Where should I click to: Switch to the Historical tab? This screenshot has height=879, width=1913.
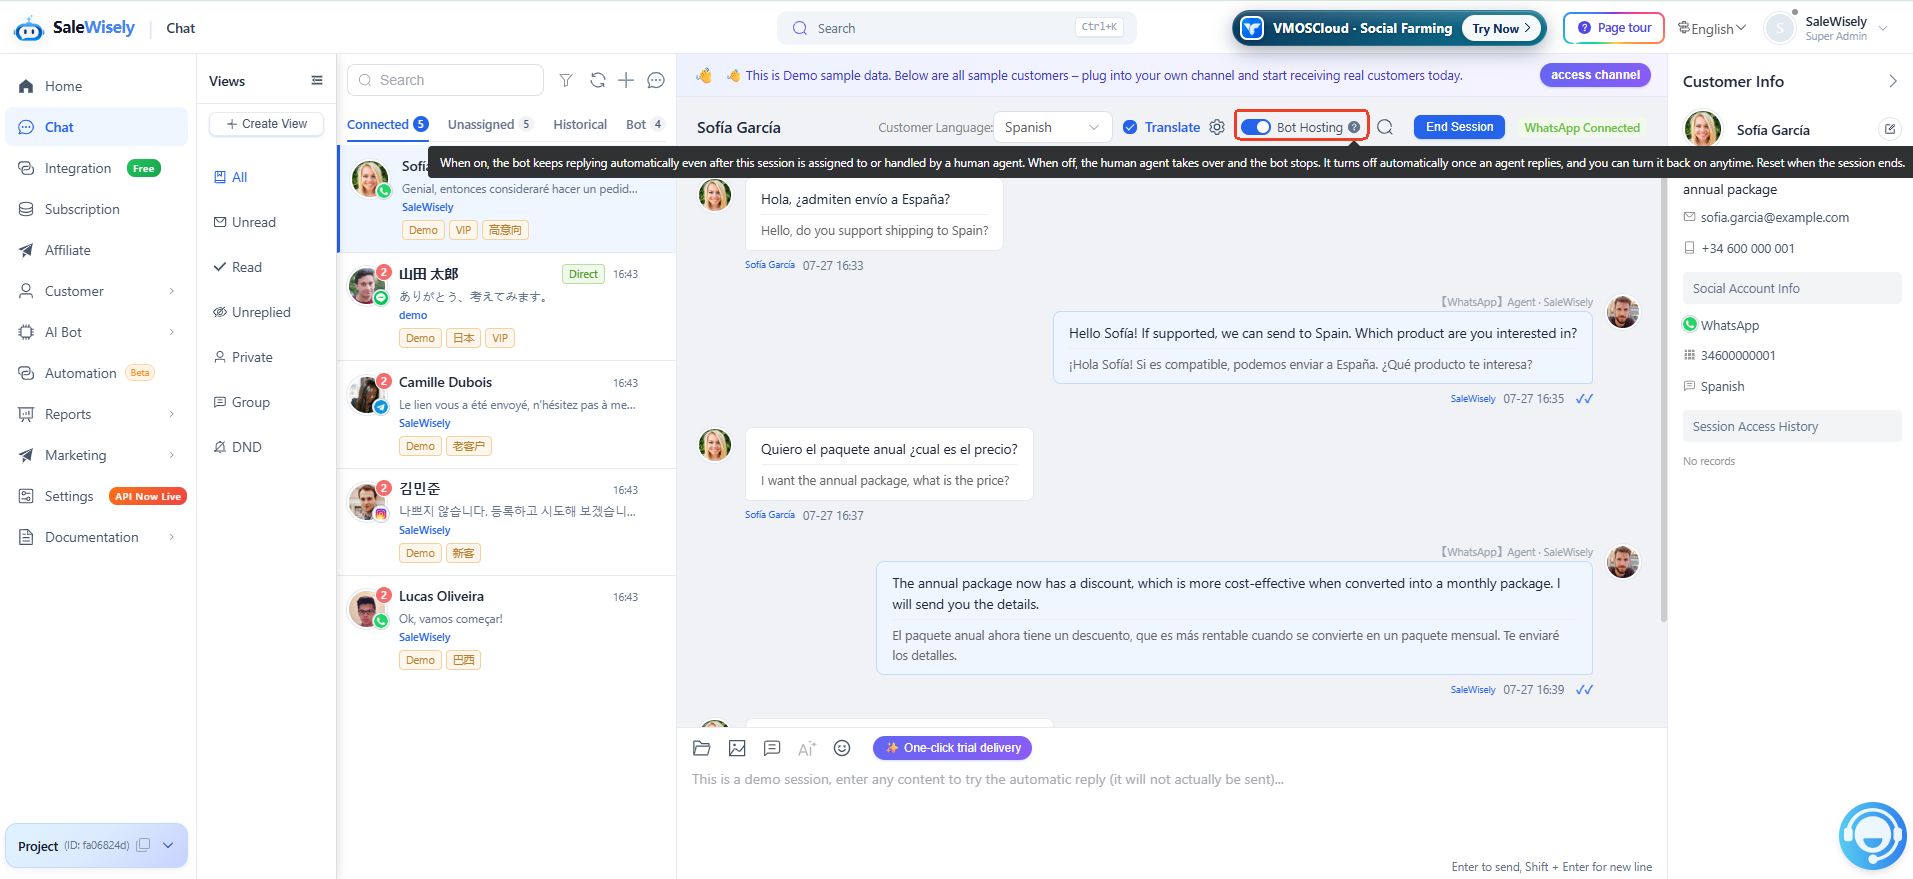(x=580, y=124)
